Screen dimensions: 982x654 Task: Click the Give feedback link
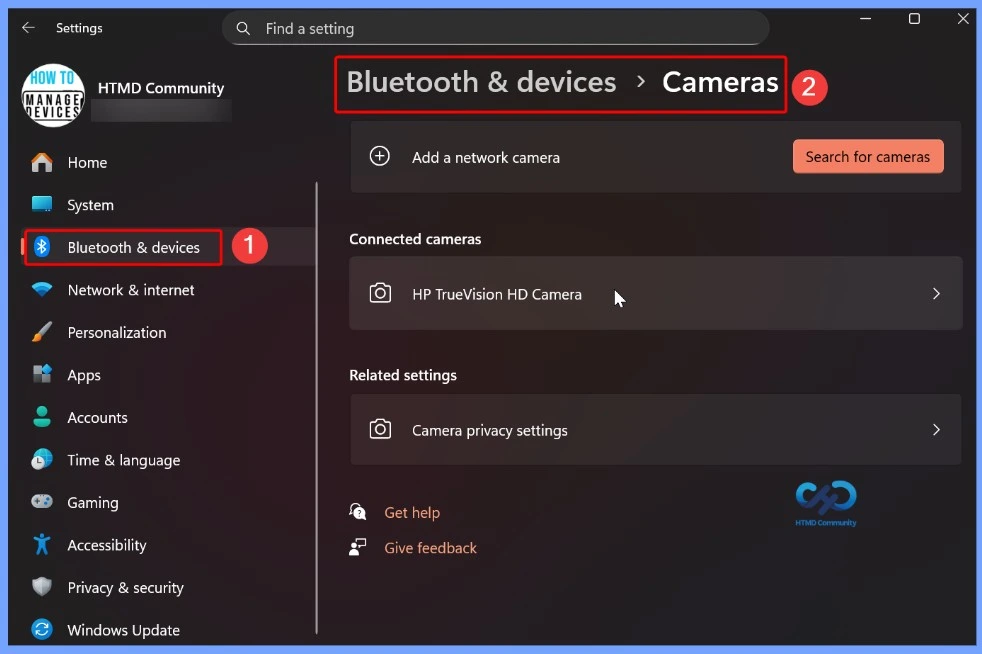point(430,548)
